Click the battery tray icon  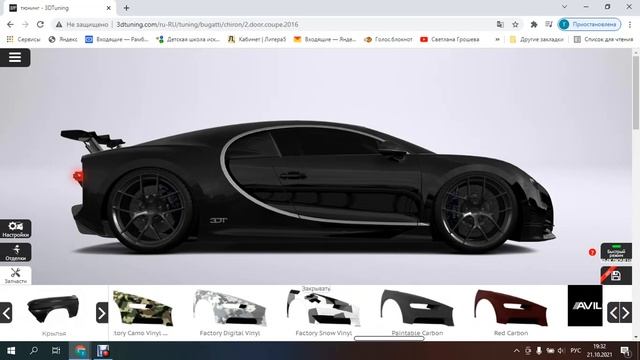coord(550,351)
